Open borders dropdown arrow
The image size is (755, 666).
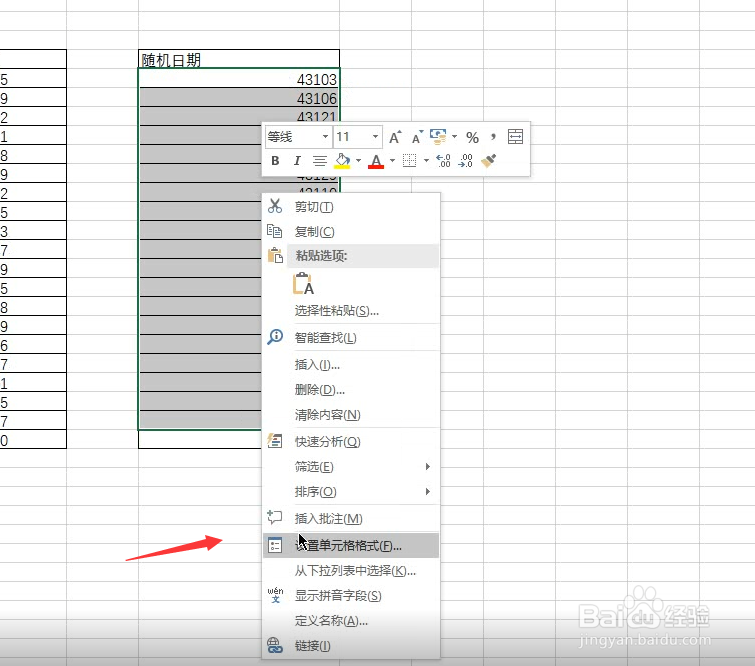[x=426, y=160]
